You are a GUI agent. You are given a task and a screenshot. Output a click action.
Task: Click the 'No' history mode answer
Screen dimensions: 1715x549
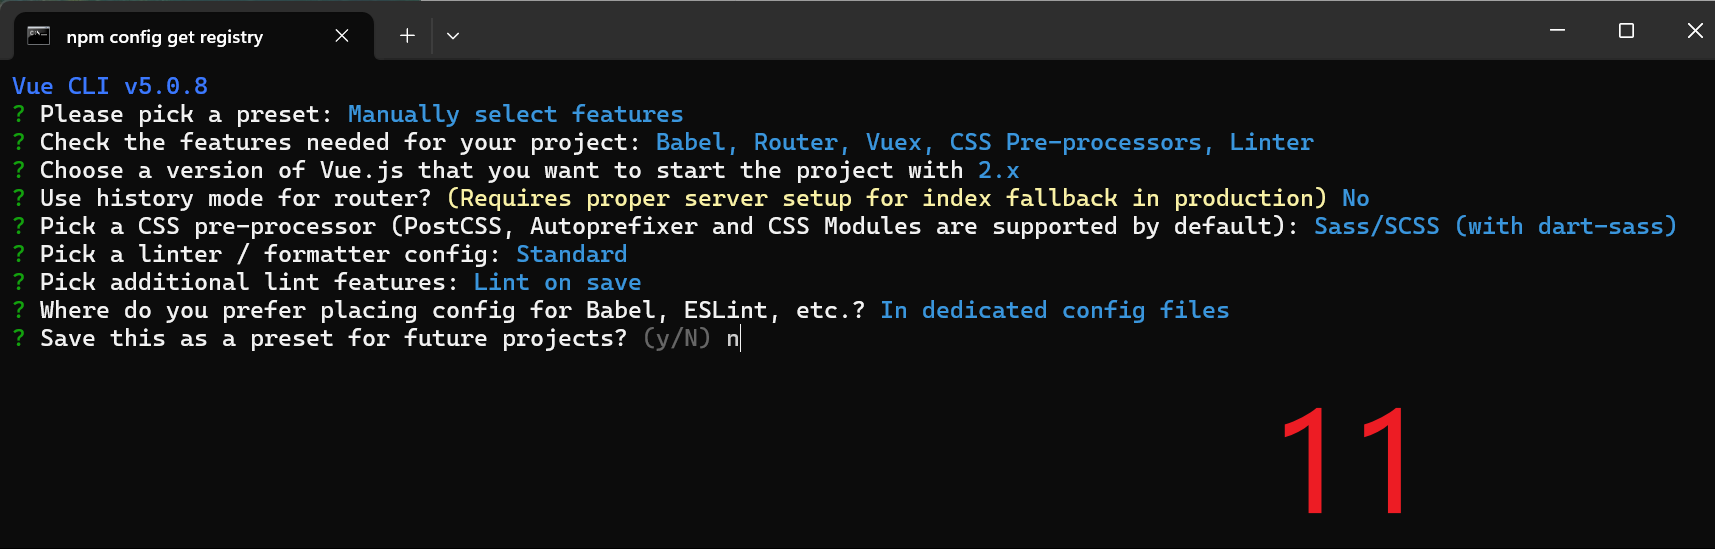click(x=1355, y=198)
